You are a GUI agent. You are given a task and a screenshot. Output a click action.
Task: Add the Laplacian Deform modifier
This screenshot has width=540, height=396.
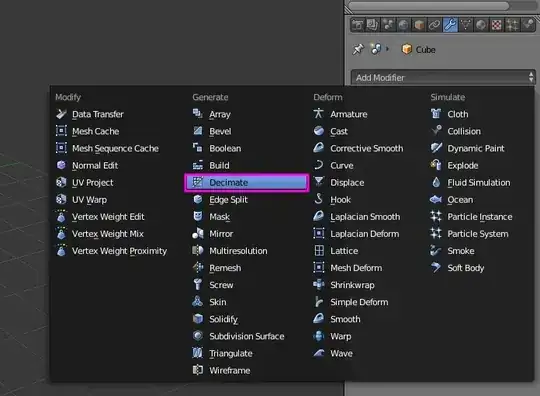click(x=356, y=234)
